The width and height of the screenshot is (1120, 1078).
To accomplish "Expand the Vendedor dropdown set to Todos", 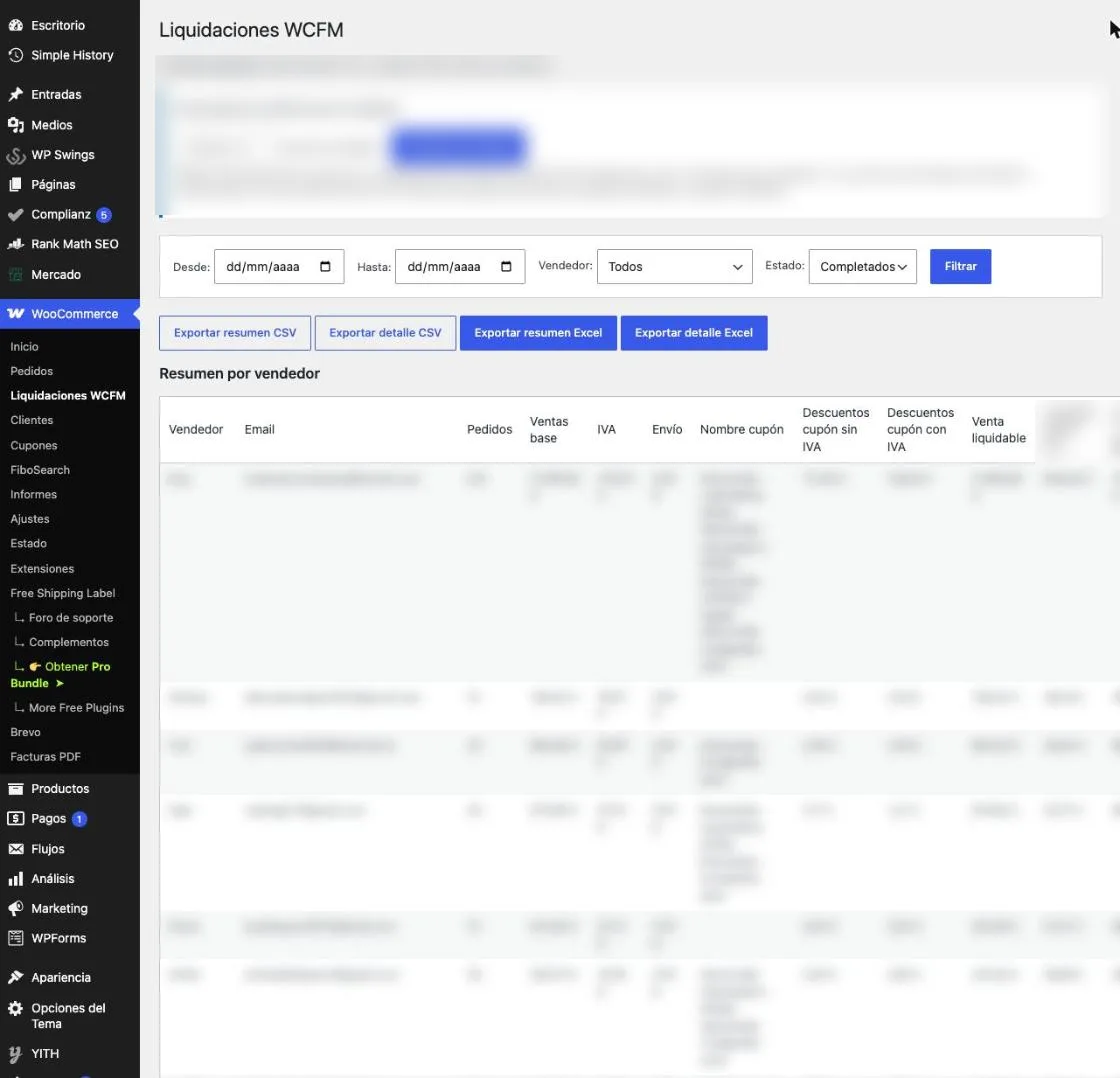I will coord(674,266).
